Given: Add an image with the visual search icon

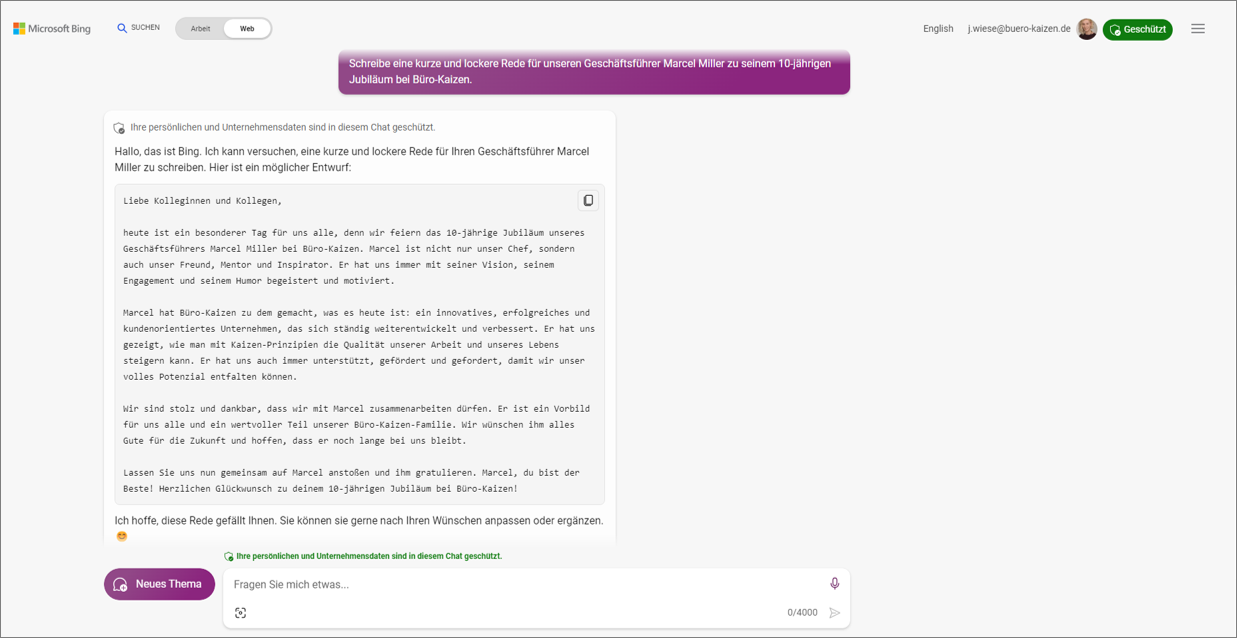Looking at the screenshot, I should click(x=241, y=613).
